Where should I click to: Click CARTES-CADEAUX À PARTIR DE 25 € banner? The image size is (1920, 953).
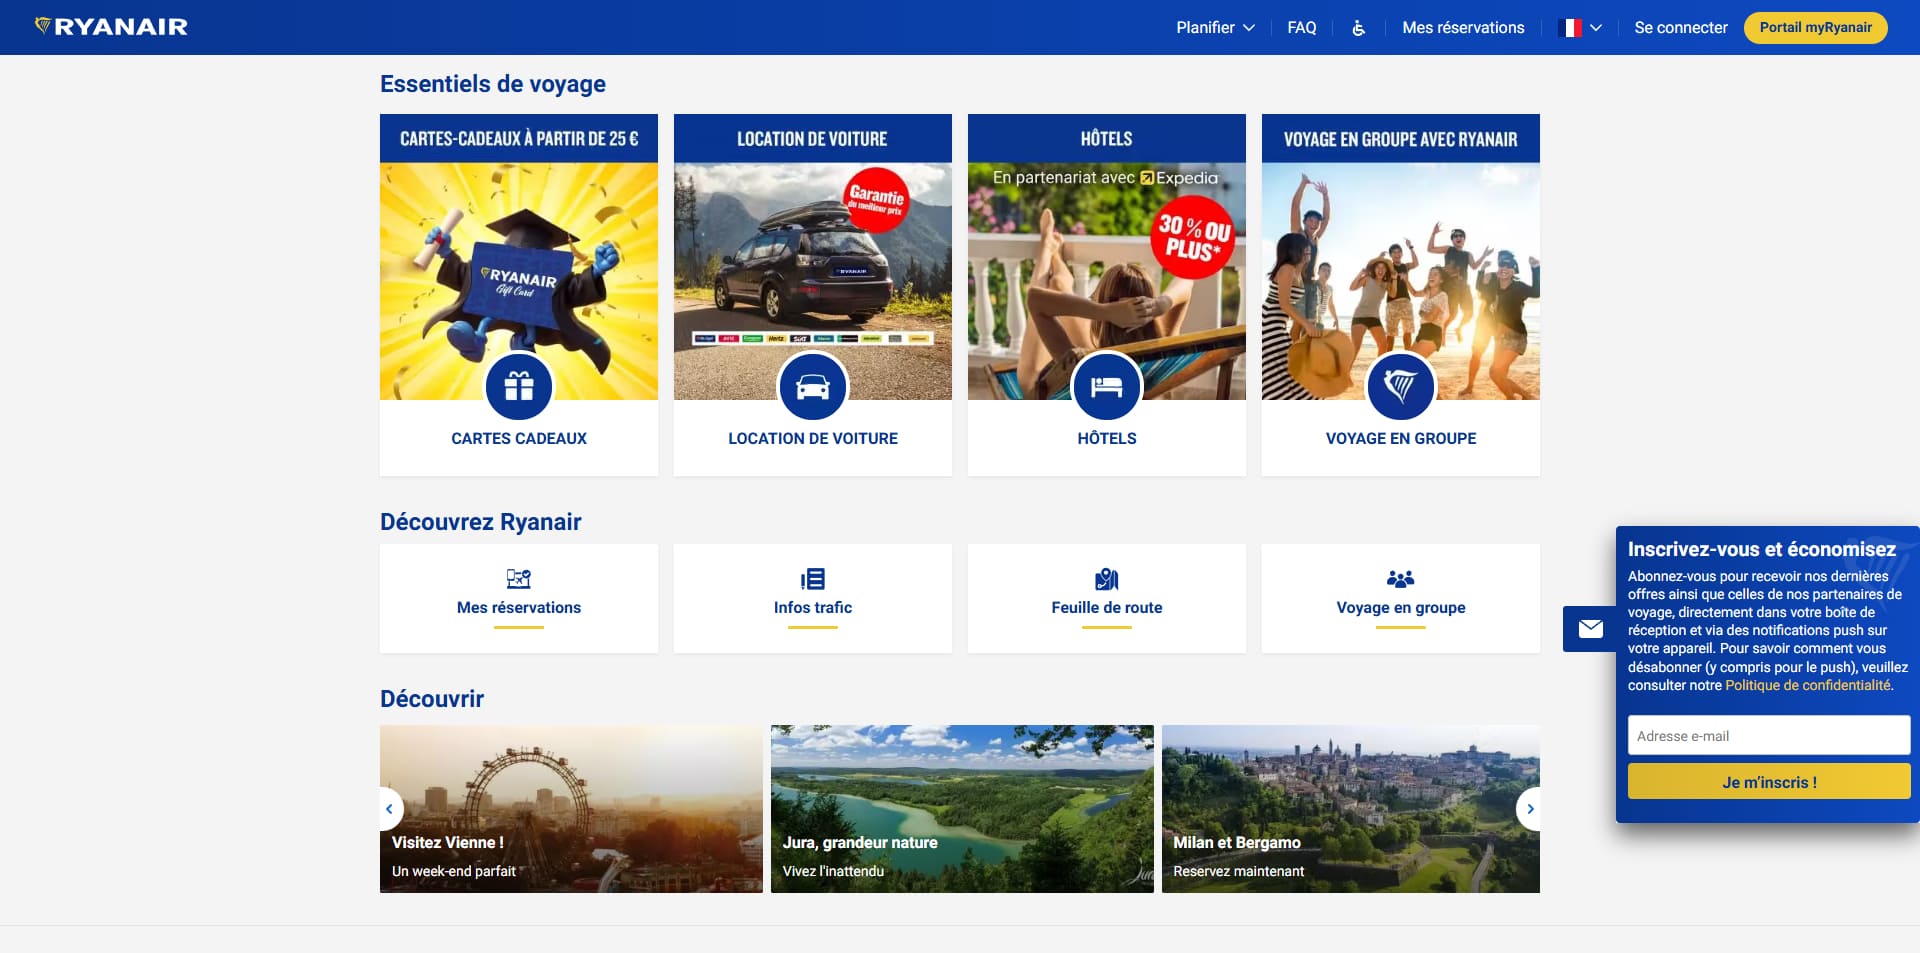pos(519,139)
